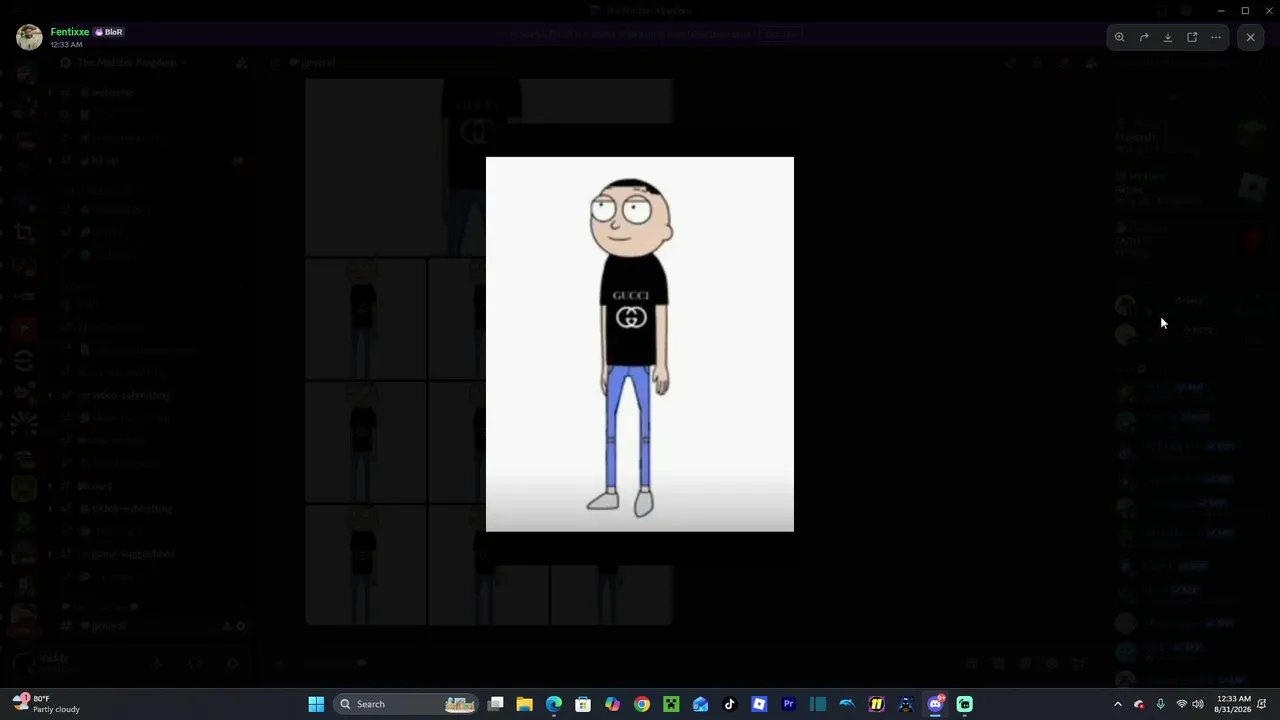Image resolution: width=1280 pixels, height=720 pixels.
Task: Open Outlook mail from the taskbar
Action: click(701, 704)
